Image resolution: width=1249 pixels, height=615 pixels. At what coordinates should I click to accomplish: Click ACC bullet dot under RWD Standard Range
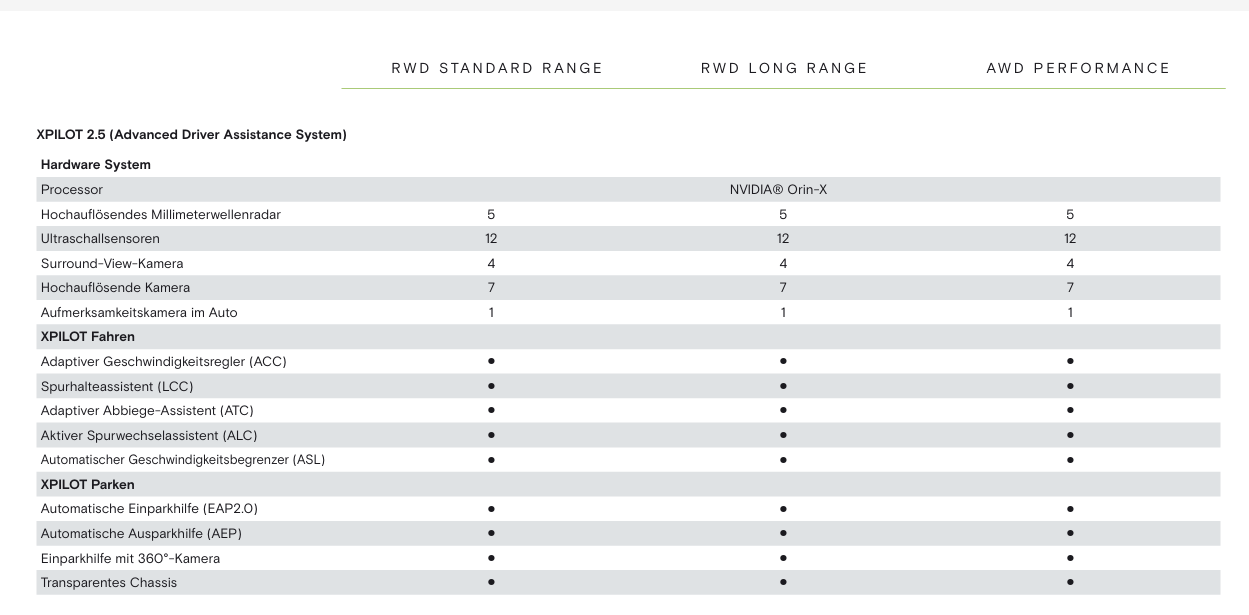491,361
